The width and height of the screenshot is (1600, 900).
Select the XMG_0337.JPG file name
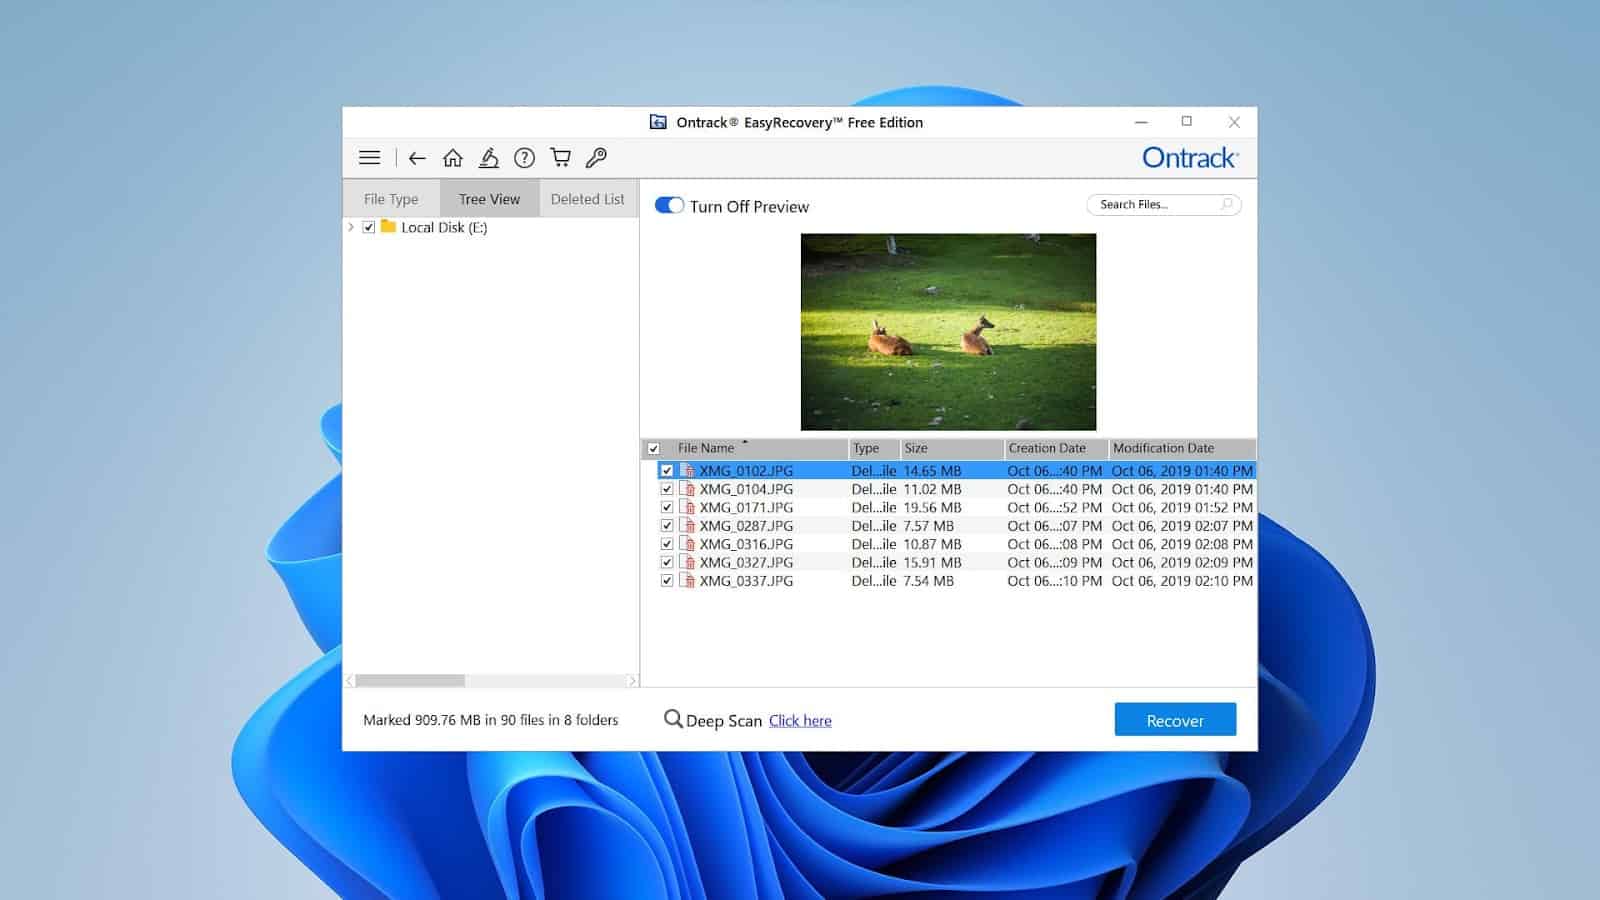746,580
